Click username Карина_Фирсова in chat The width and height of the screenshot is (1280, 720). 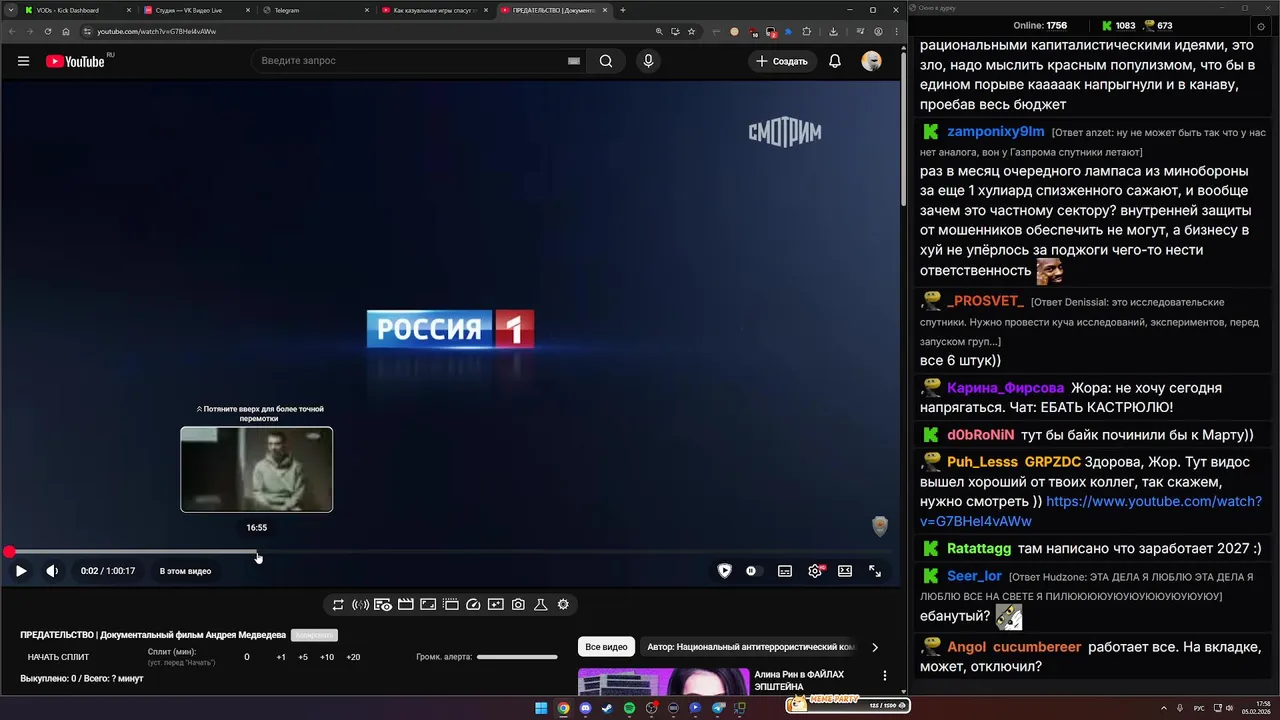[x=1005, y=388]
